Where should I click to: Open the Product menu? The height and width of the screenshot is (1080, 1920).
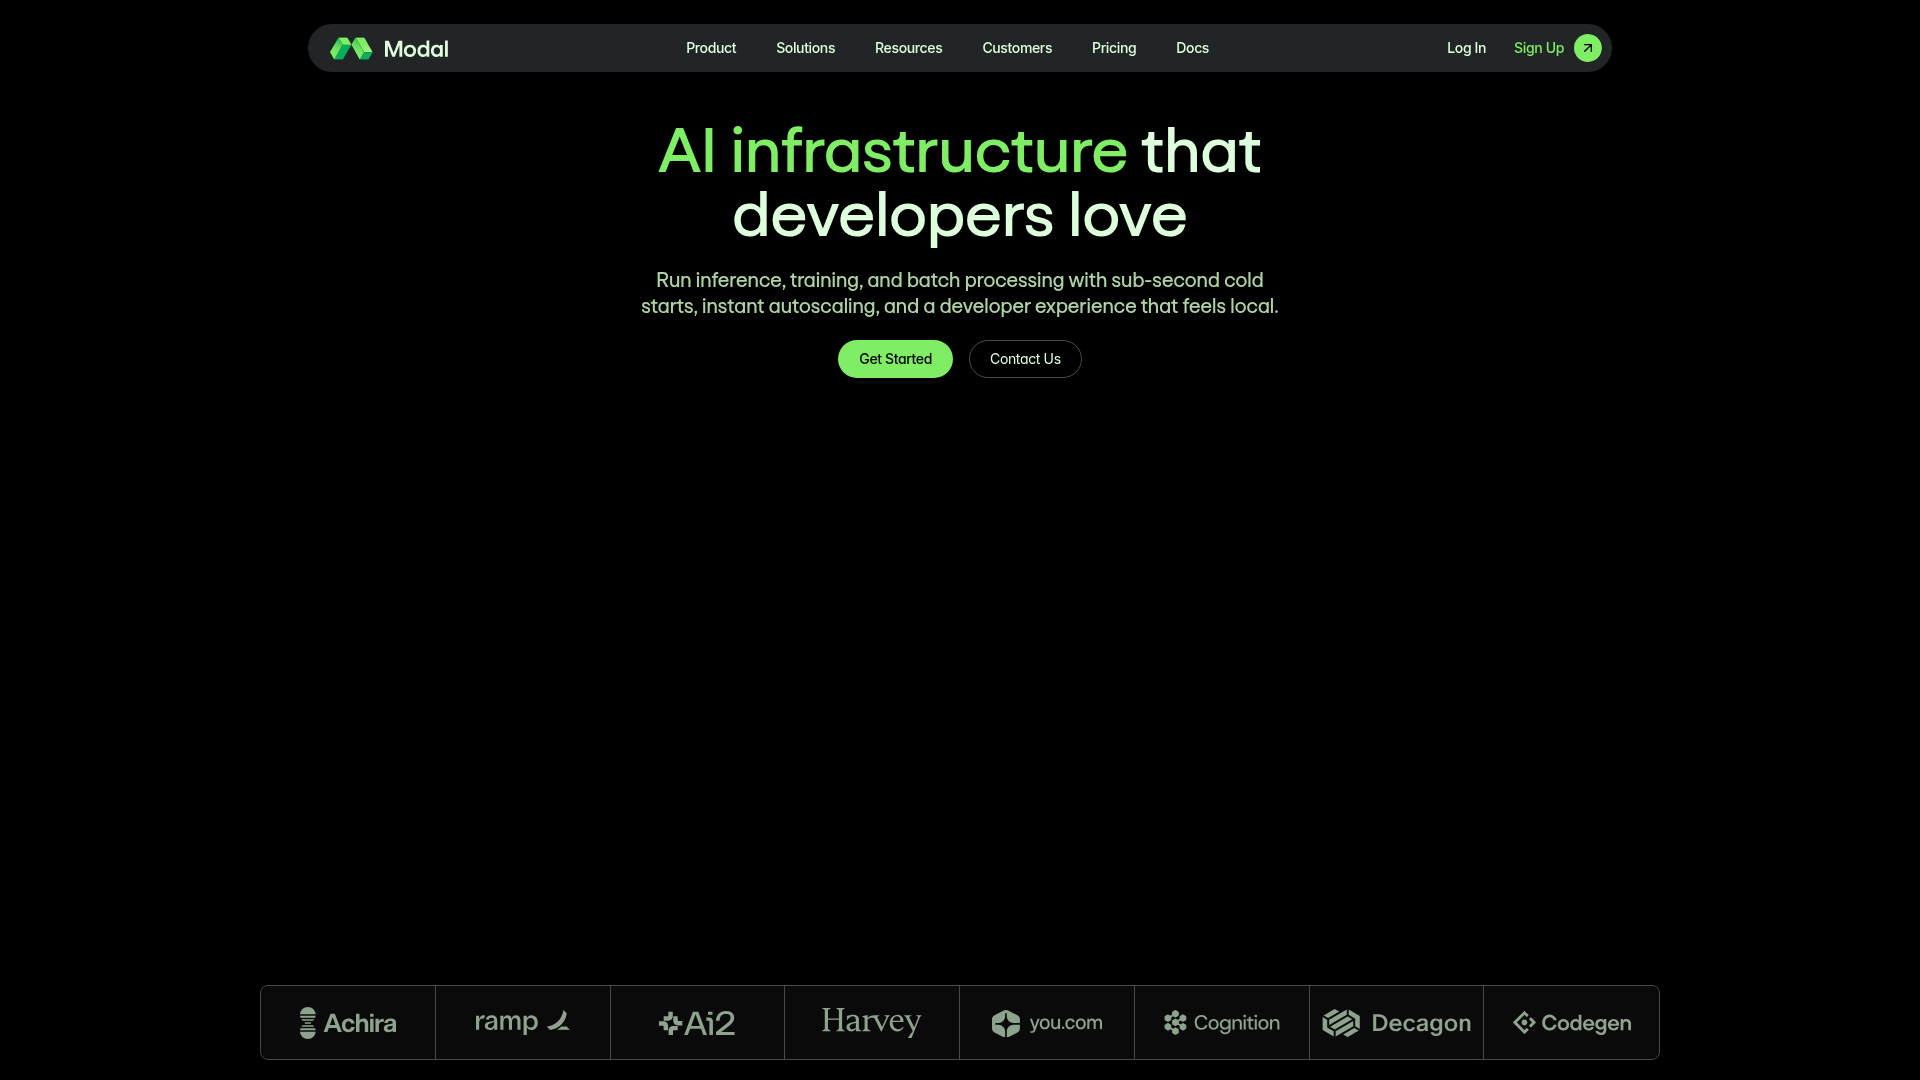pos(710,47)
